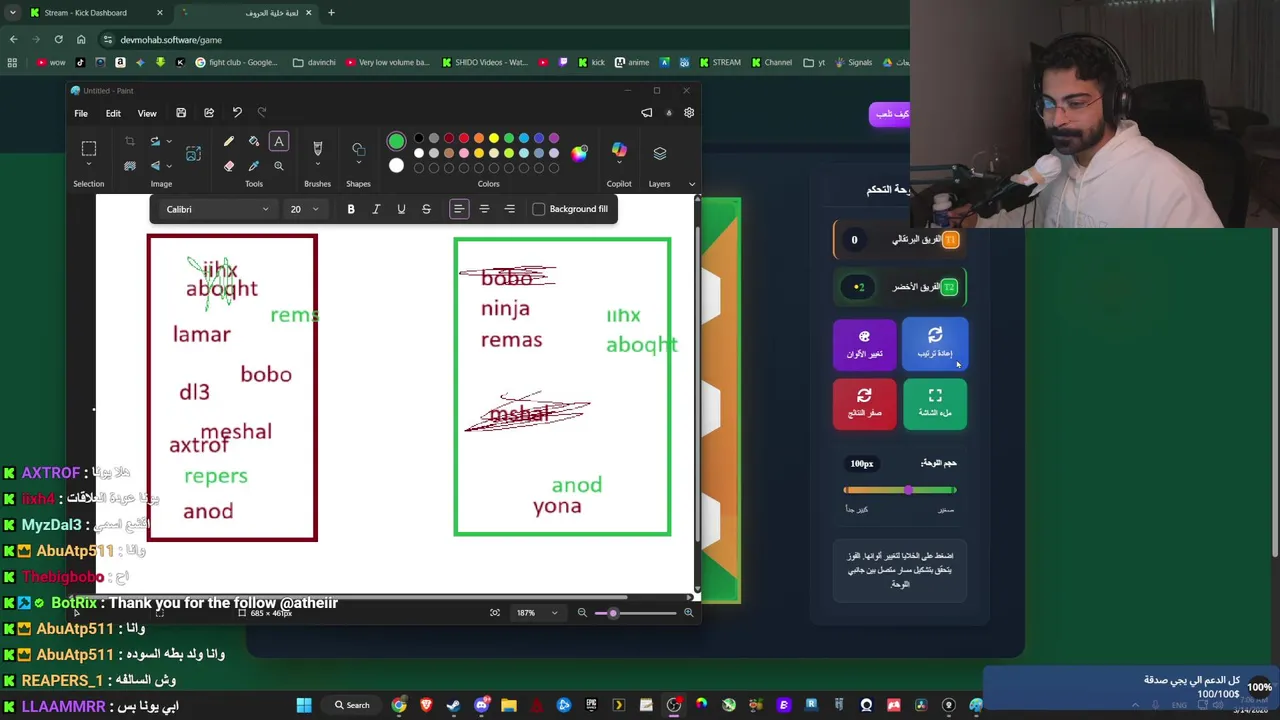The width and height of the screenshot is (1280, 720).
Task: Click the Crop tool in Paint
Action: click(129, 142)
